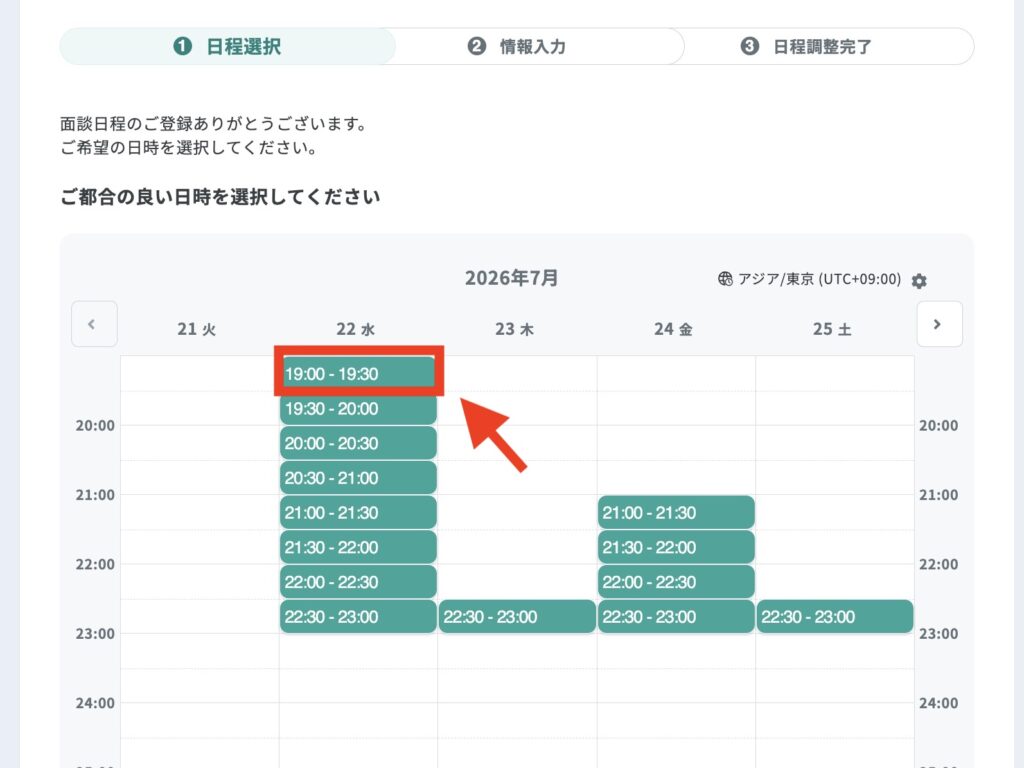Click the right-side 24:00 time label
This screenshot has width=1024, height=768.
coord(938,703)
